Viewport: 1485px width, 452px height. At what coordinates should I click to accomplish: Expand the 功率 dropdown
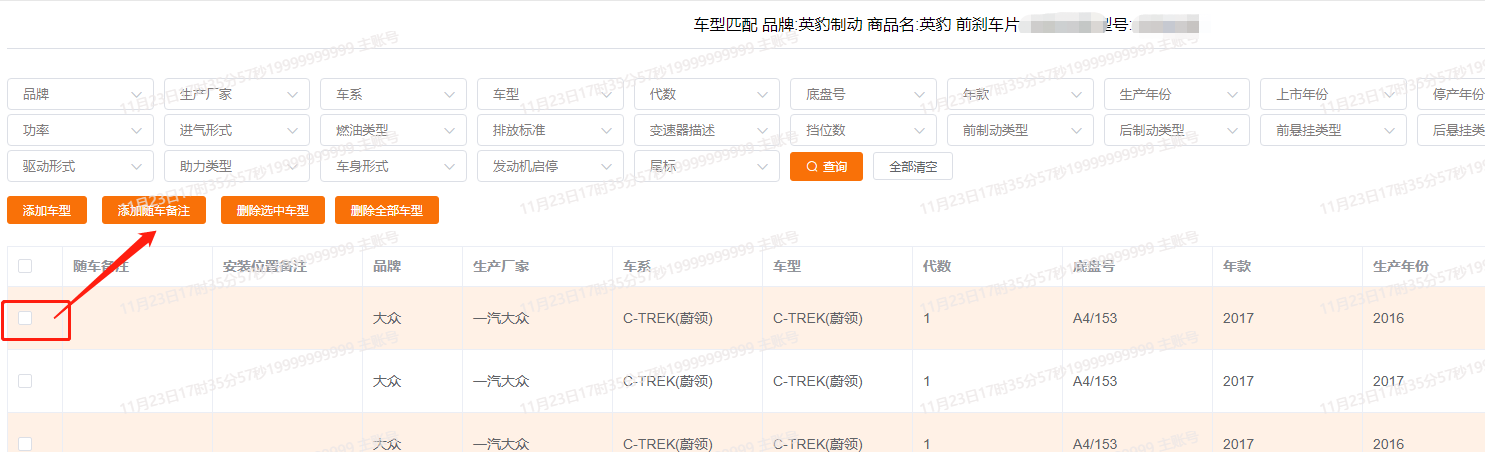[80, 130]
